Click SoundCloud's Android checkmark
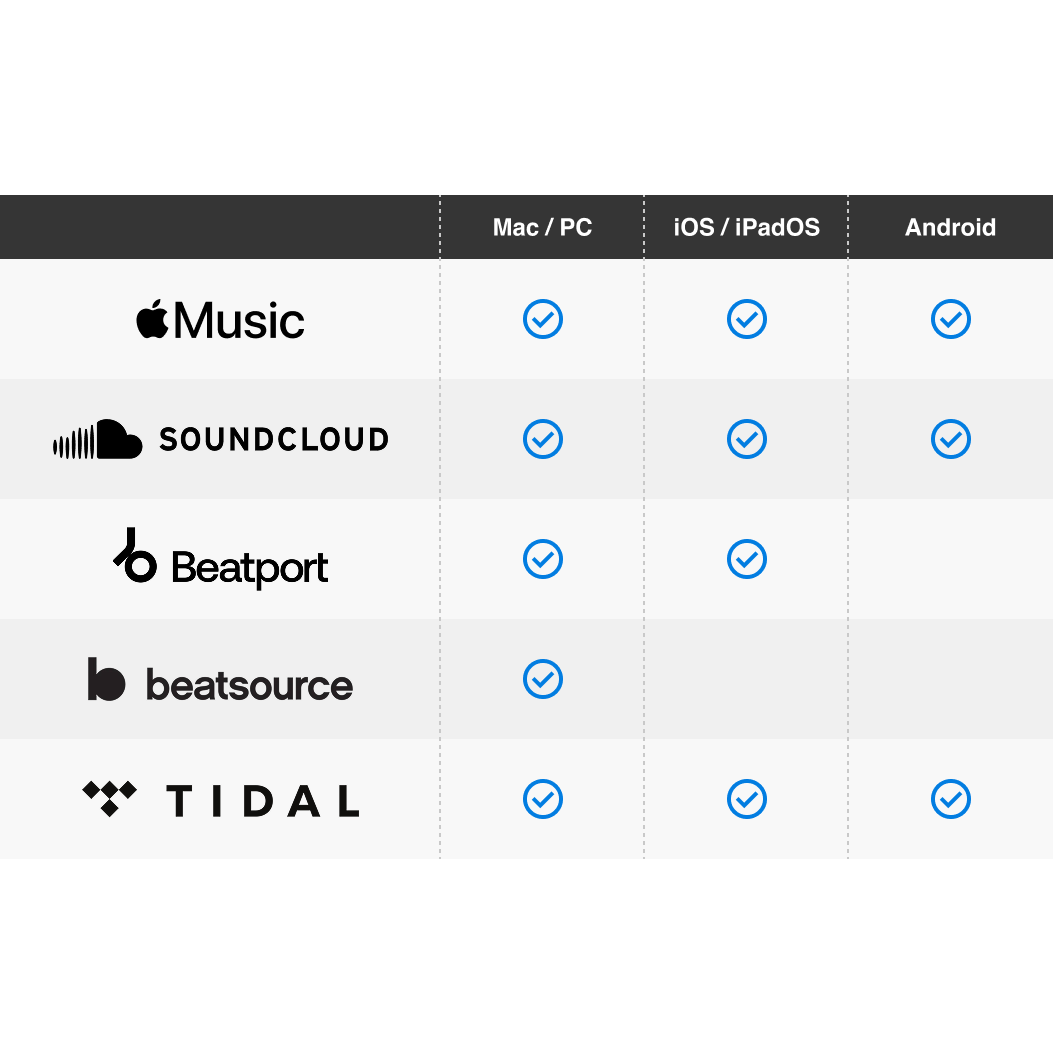Screen dimensions: 1053x1053 951,439
